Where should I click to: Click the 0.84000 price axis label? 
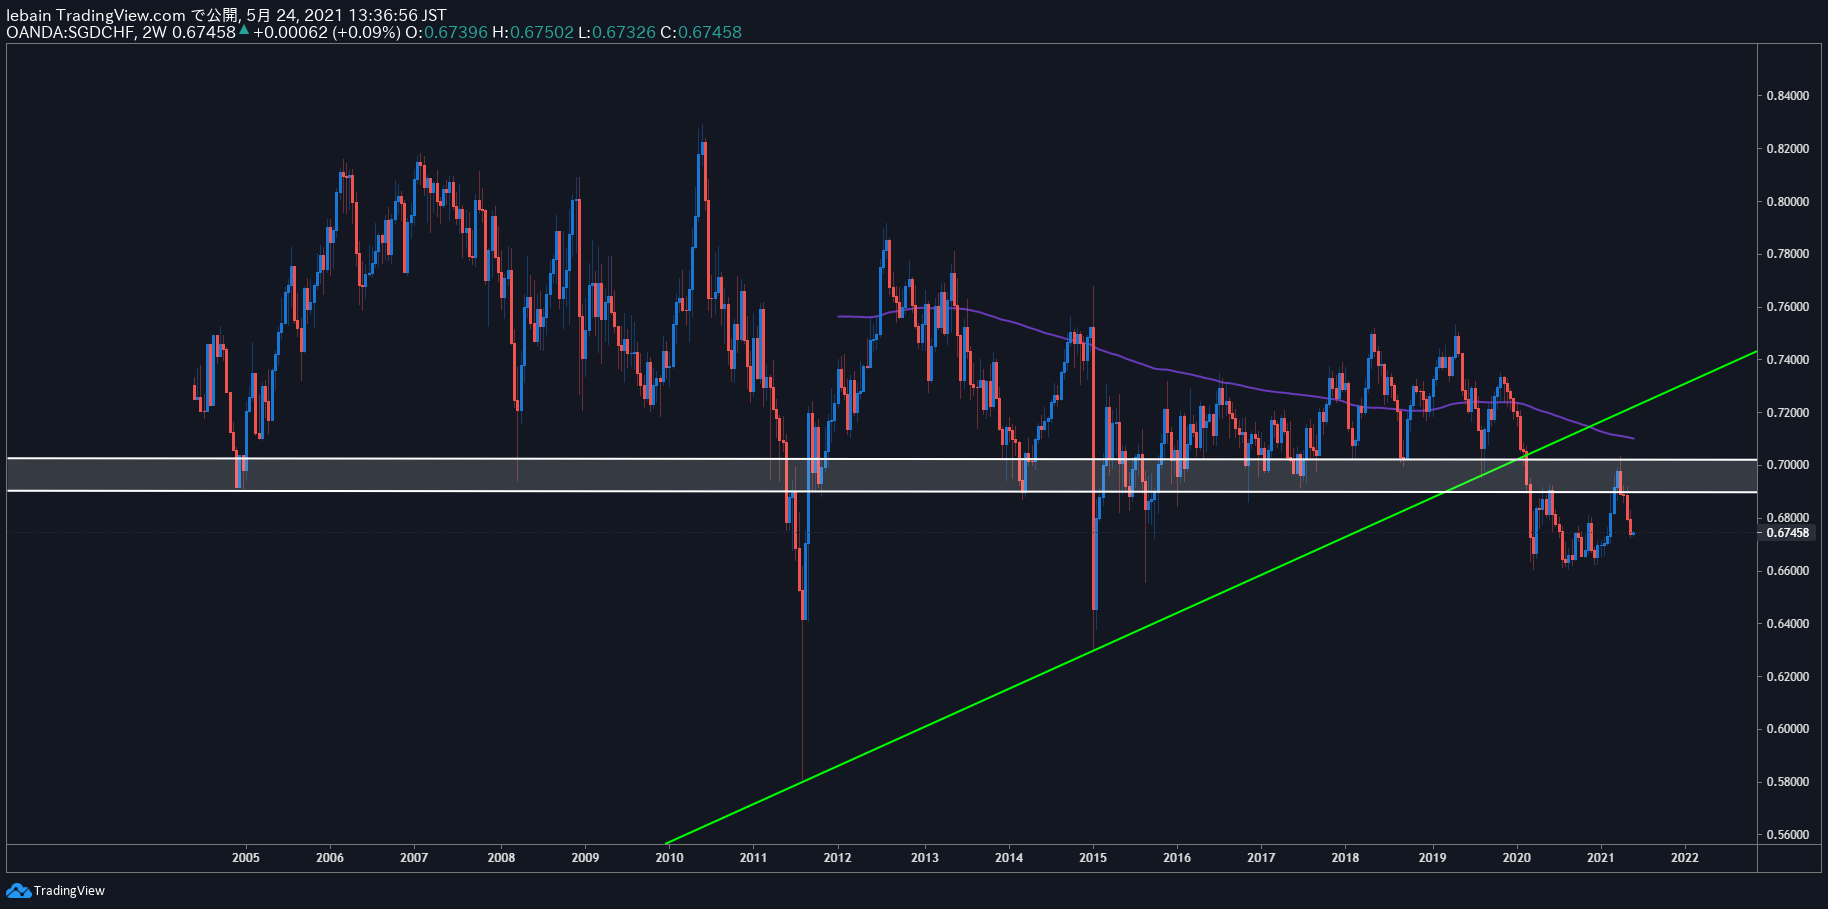pos(1787,96)
